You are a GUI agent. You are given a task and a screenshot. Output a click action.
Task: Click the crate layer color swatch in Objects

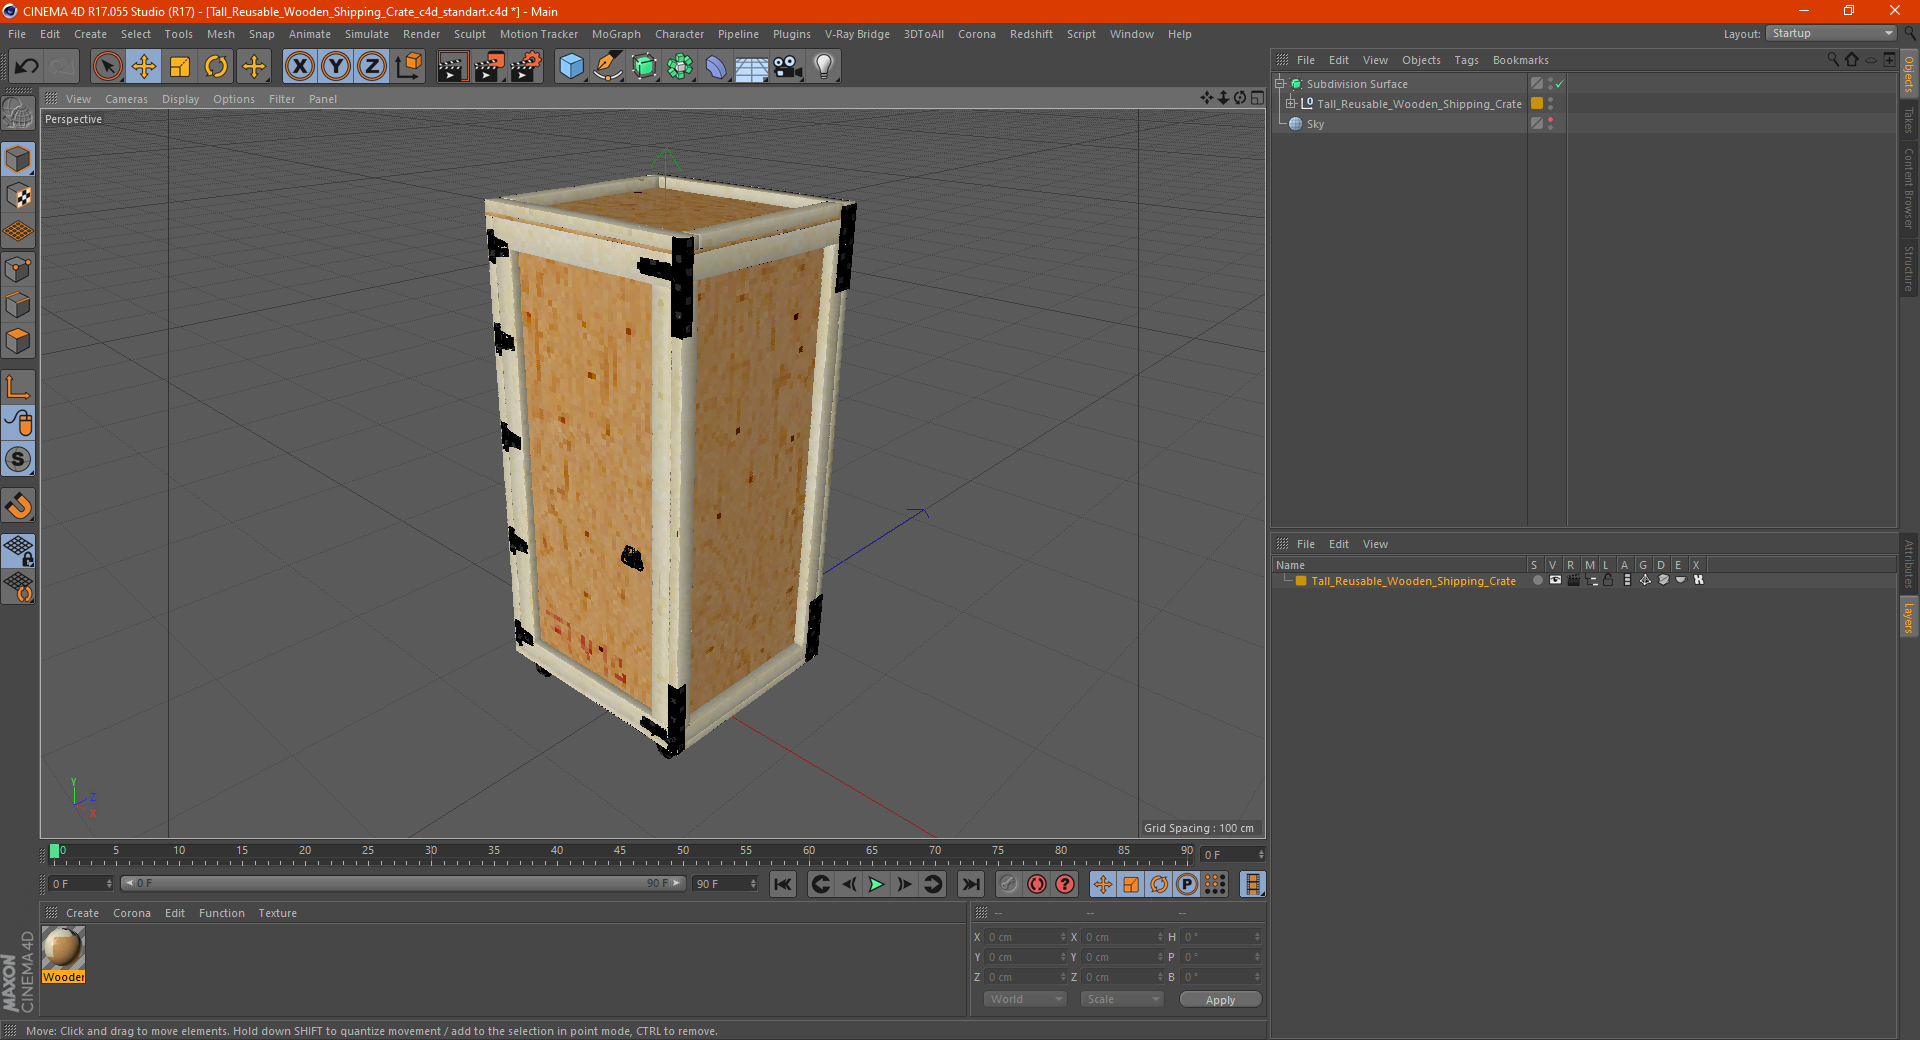pyautogui.click(x=1537, y=104)
